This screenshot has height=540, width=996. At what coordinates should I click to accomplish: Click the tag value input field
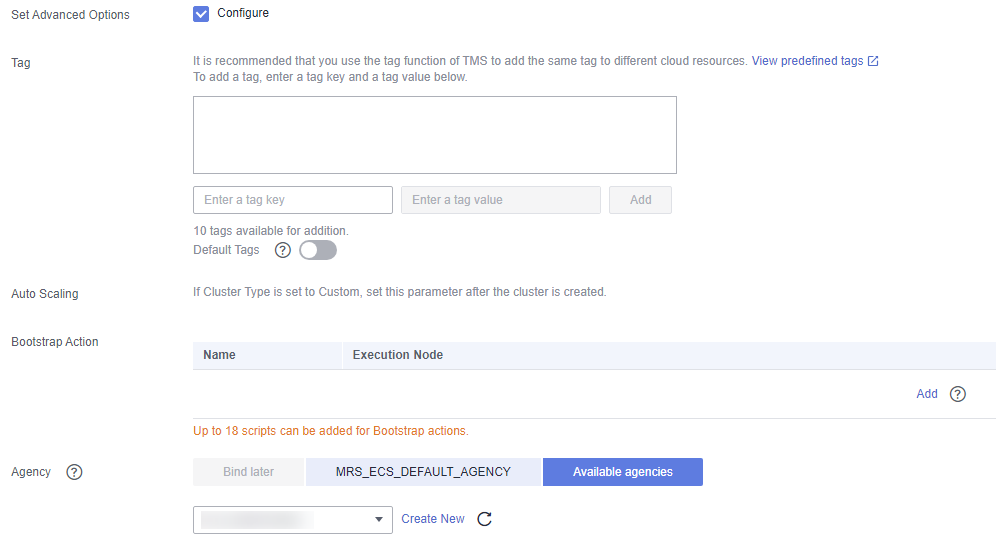pos(501,200)
